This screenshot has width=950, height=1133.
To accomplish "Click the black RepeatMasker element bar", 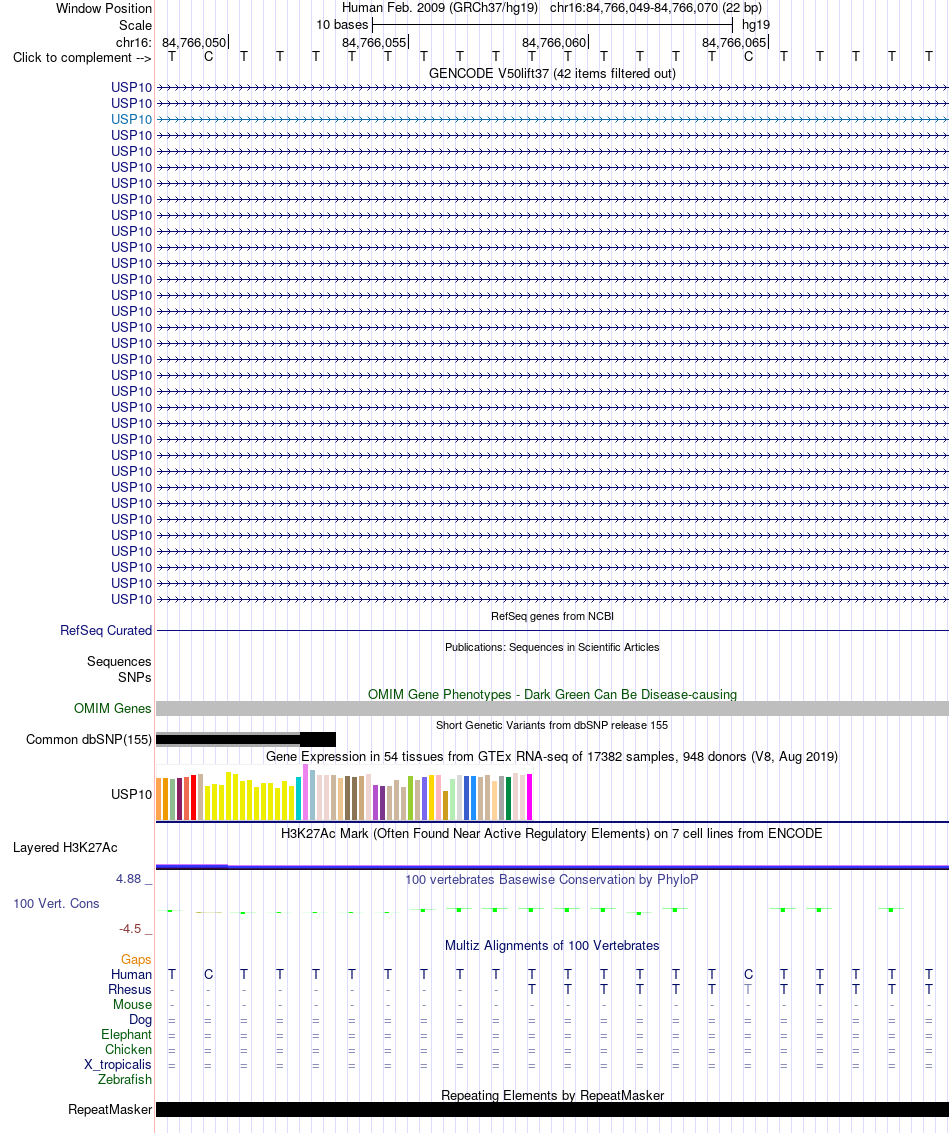I will (x=553, y=1109).
